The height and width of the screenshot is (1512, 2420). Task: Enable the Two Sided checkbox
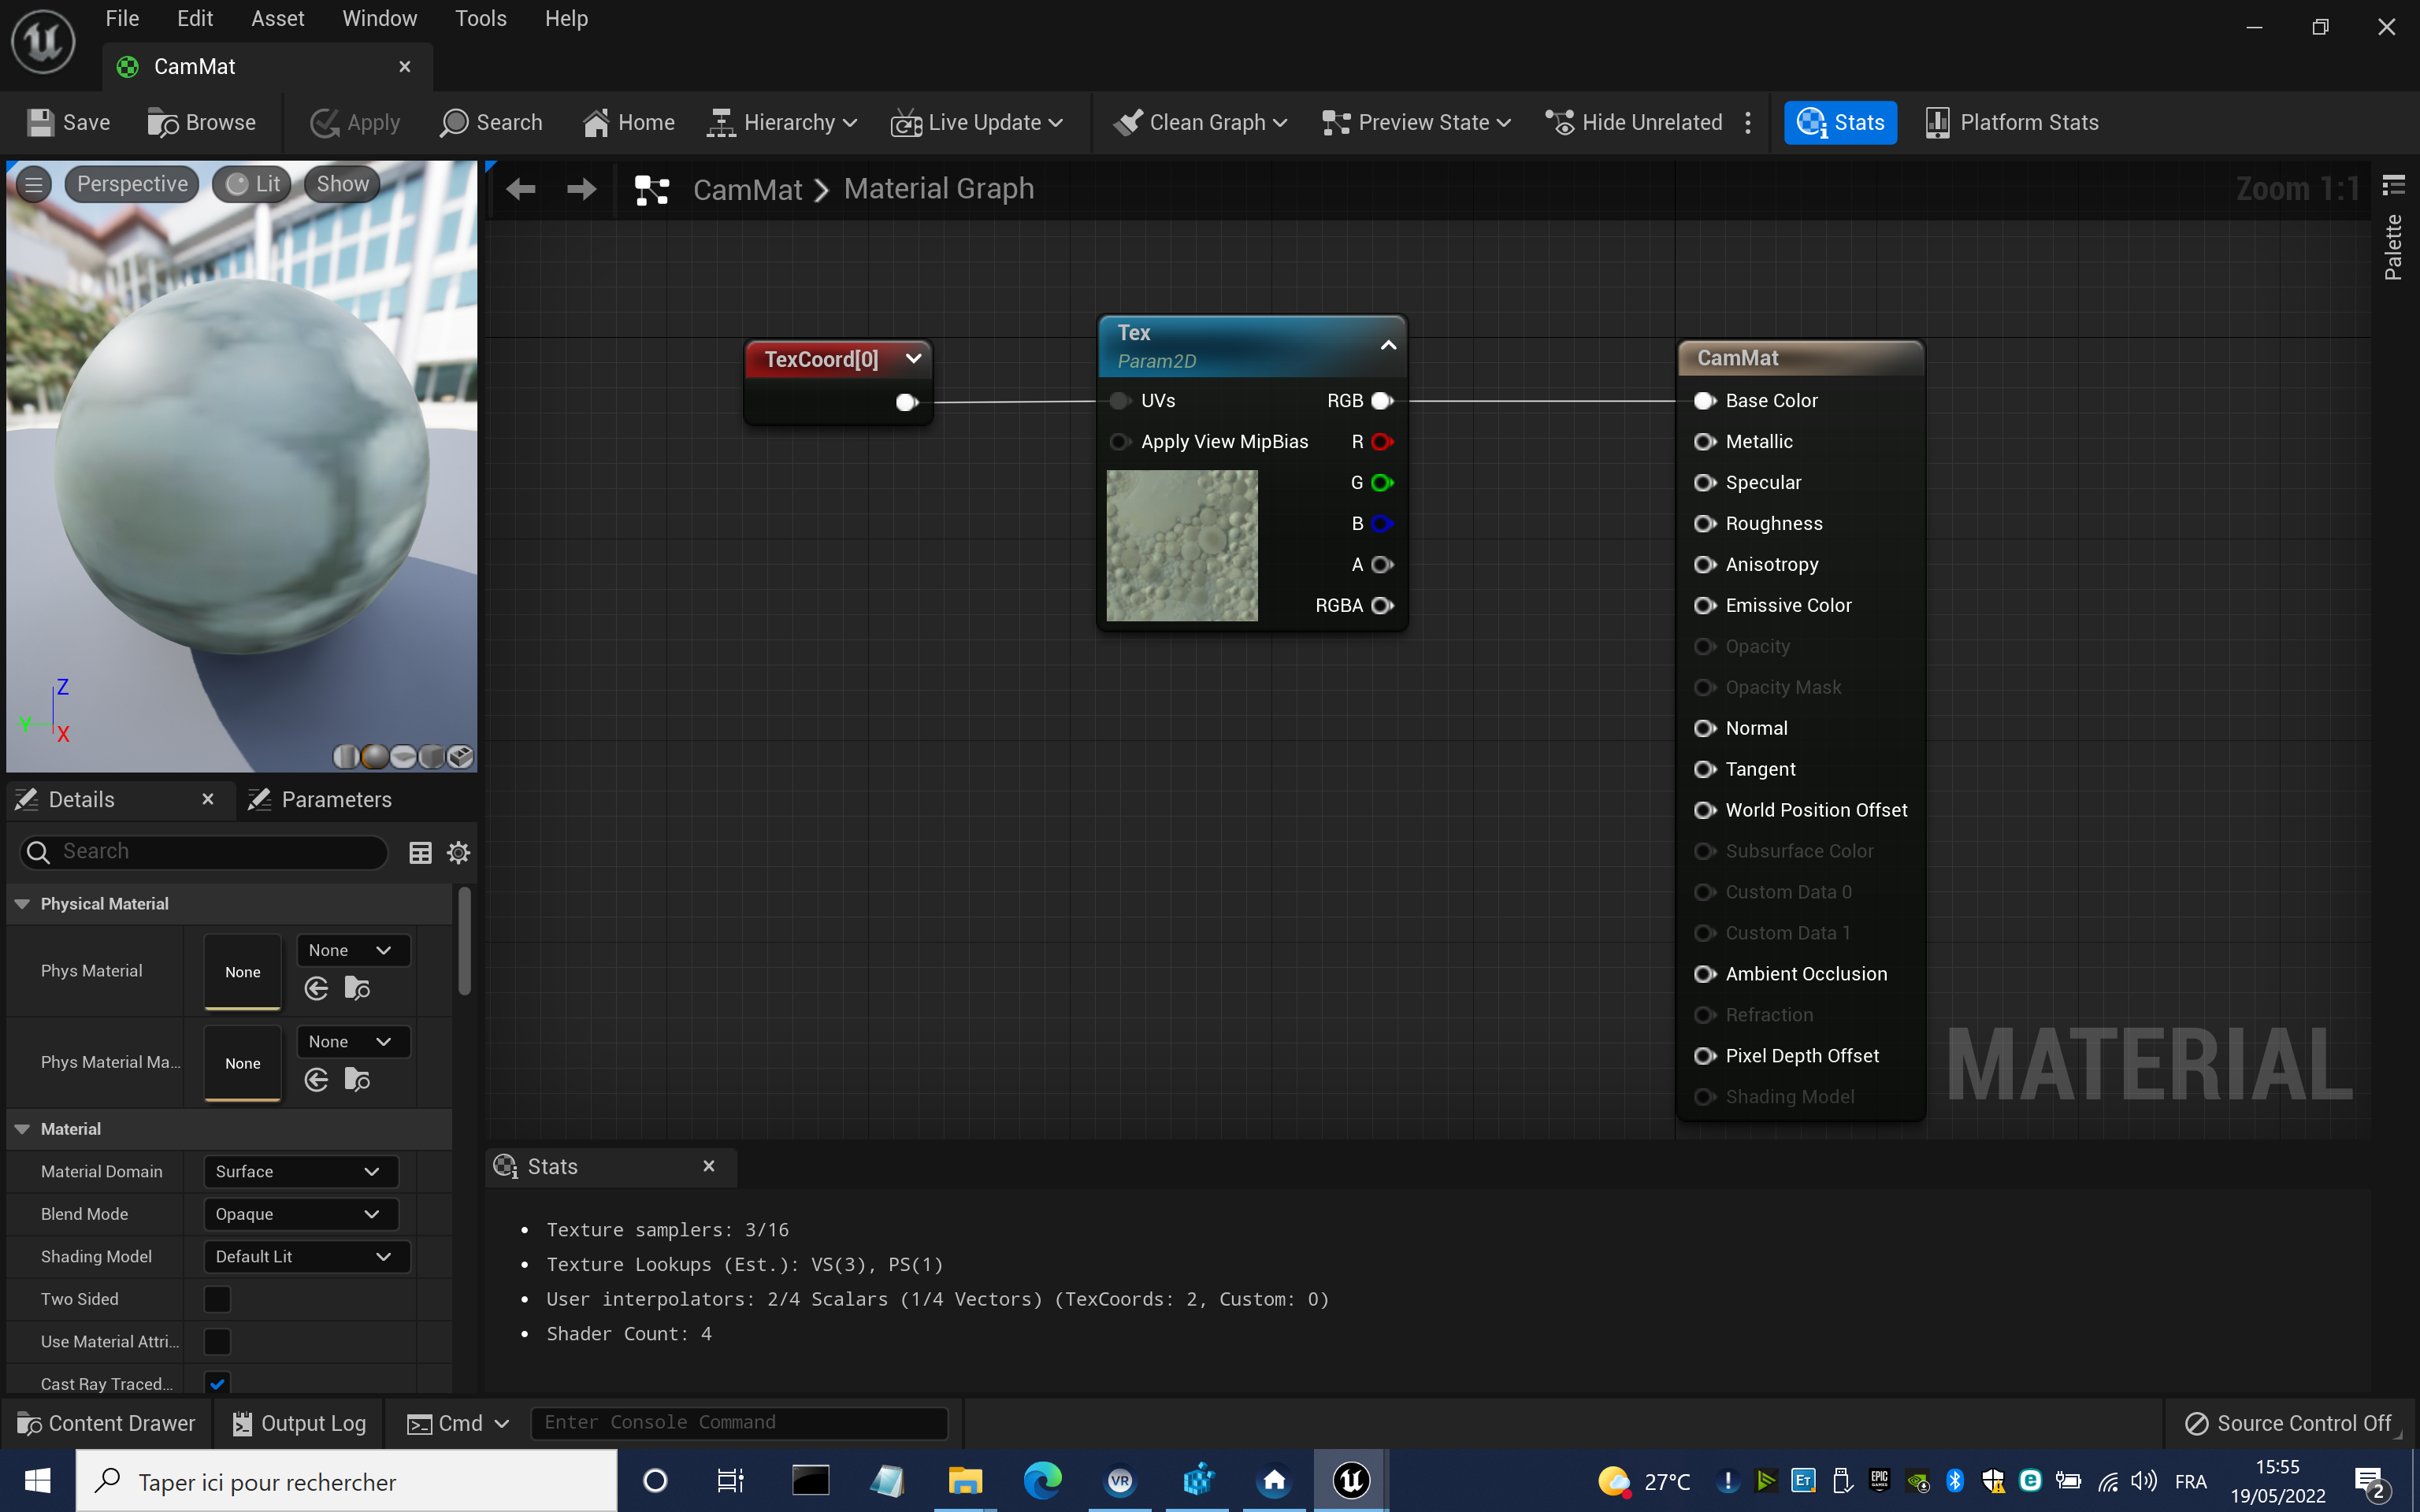pyautogui.click(x=217, y=1299)
